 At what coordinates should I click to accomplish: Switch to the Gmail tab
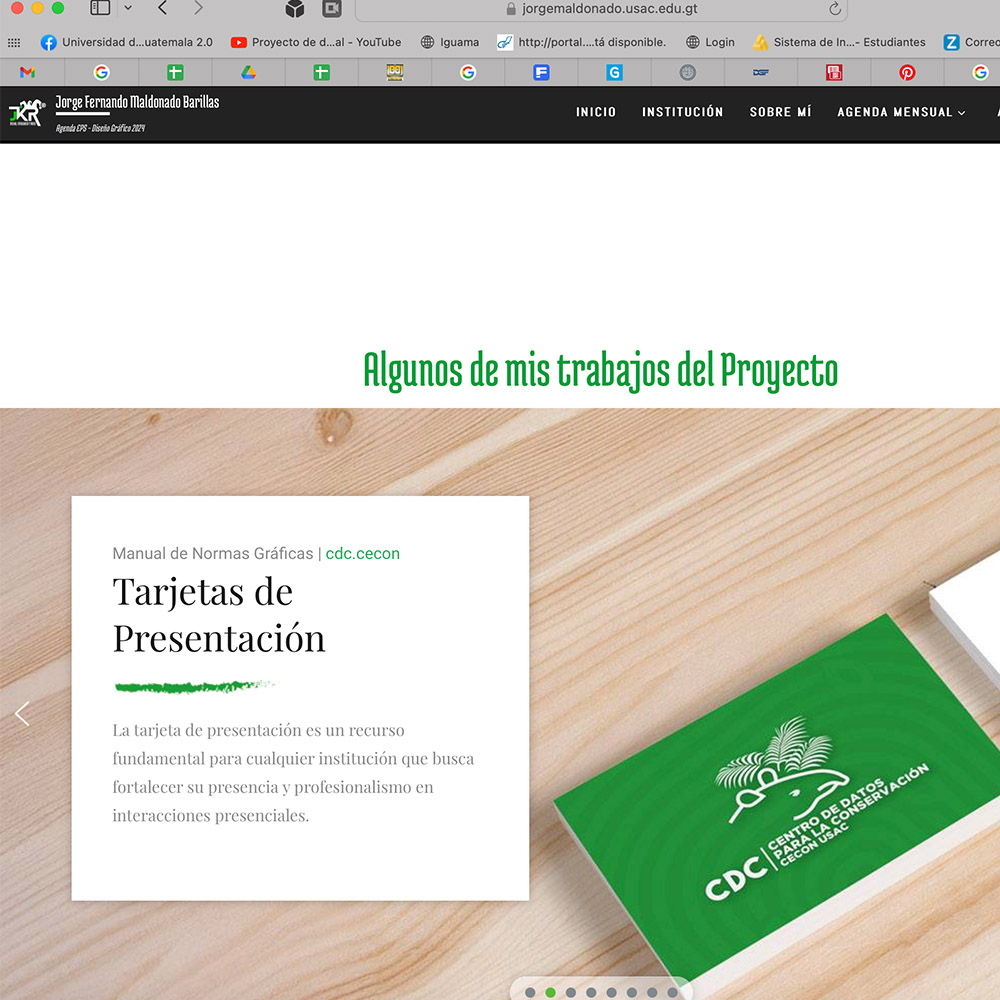(x=27, y=73)
